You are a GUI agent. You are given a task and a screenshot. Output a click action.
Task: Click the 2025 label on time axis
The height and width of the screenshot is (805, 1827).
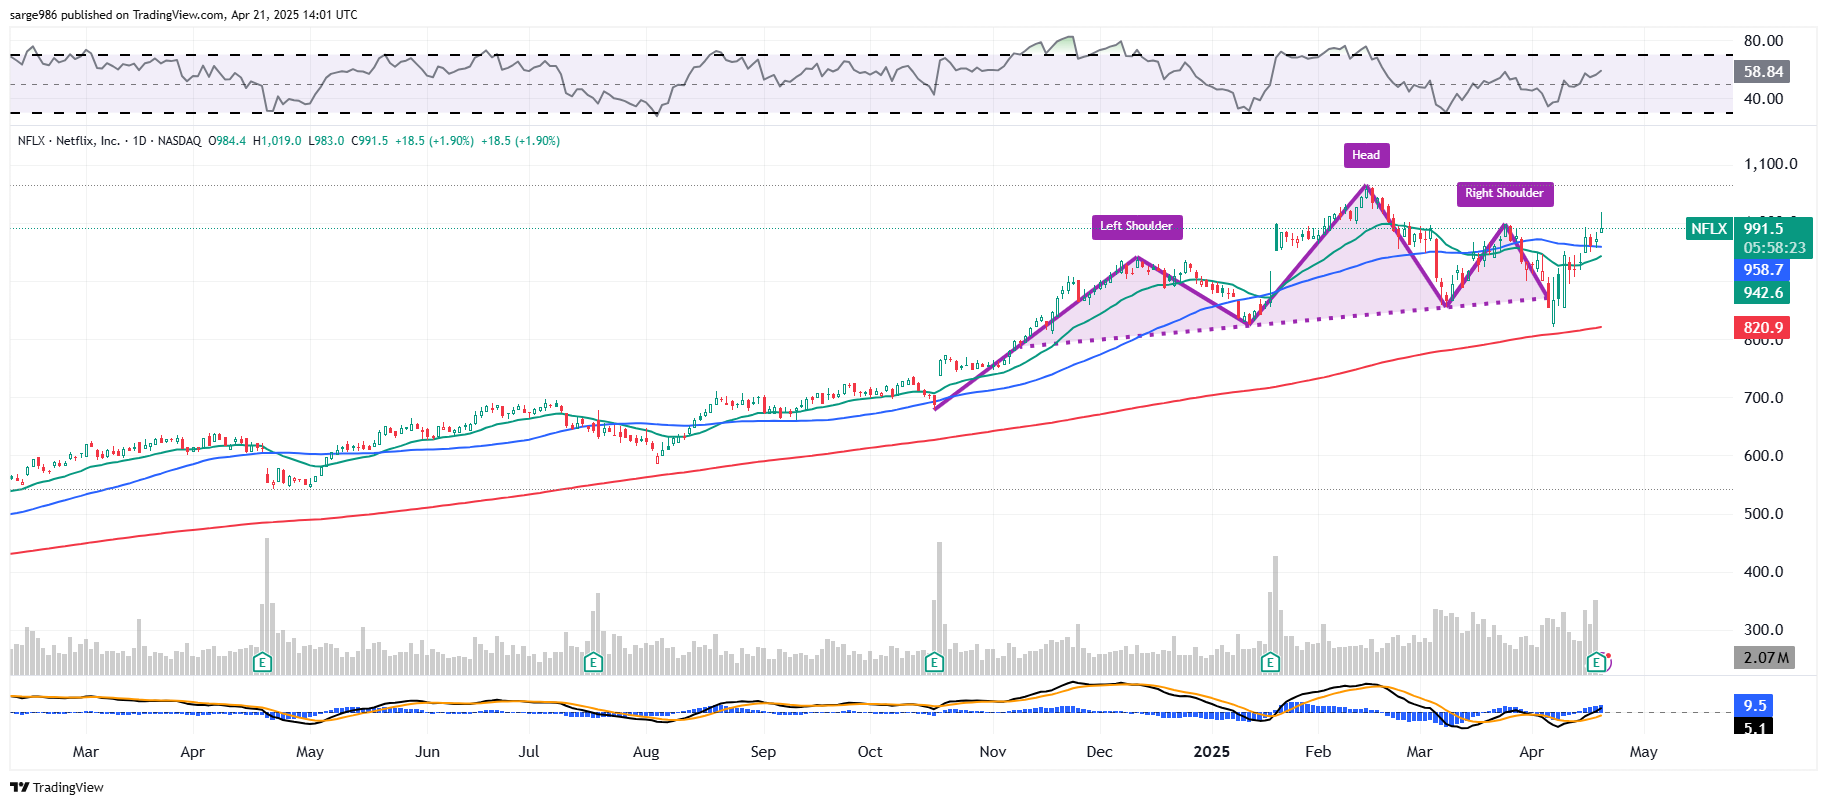click(x=1211, y=752)
